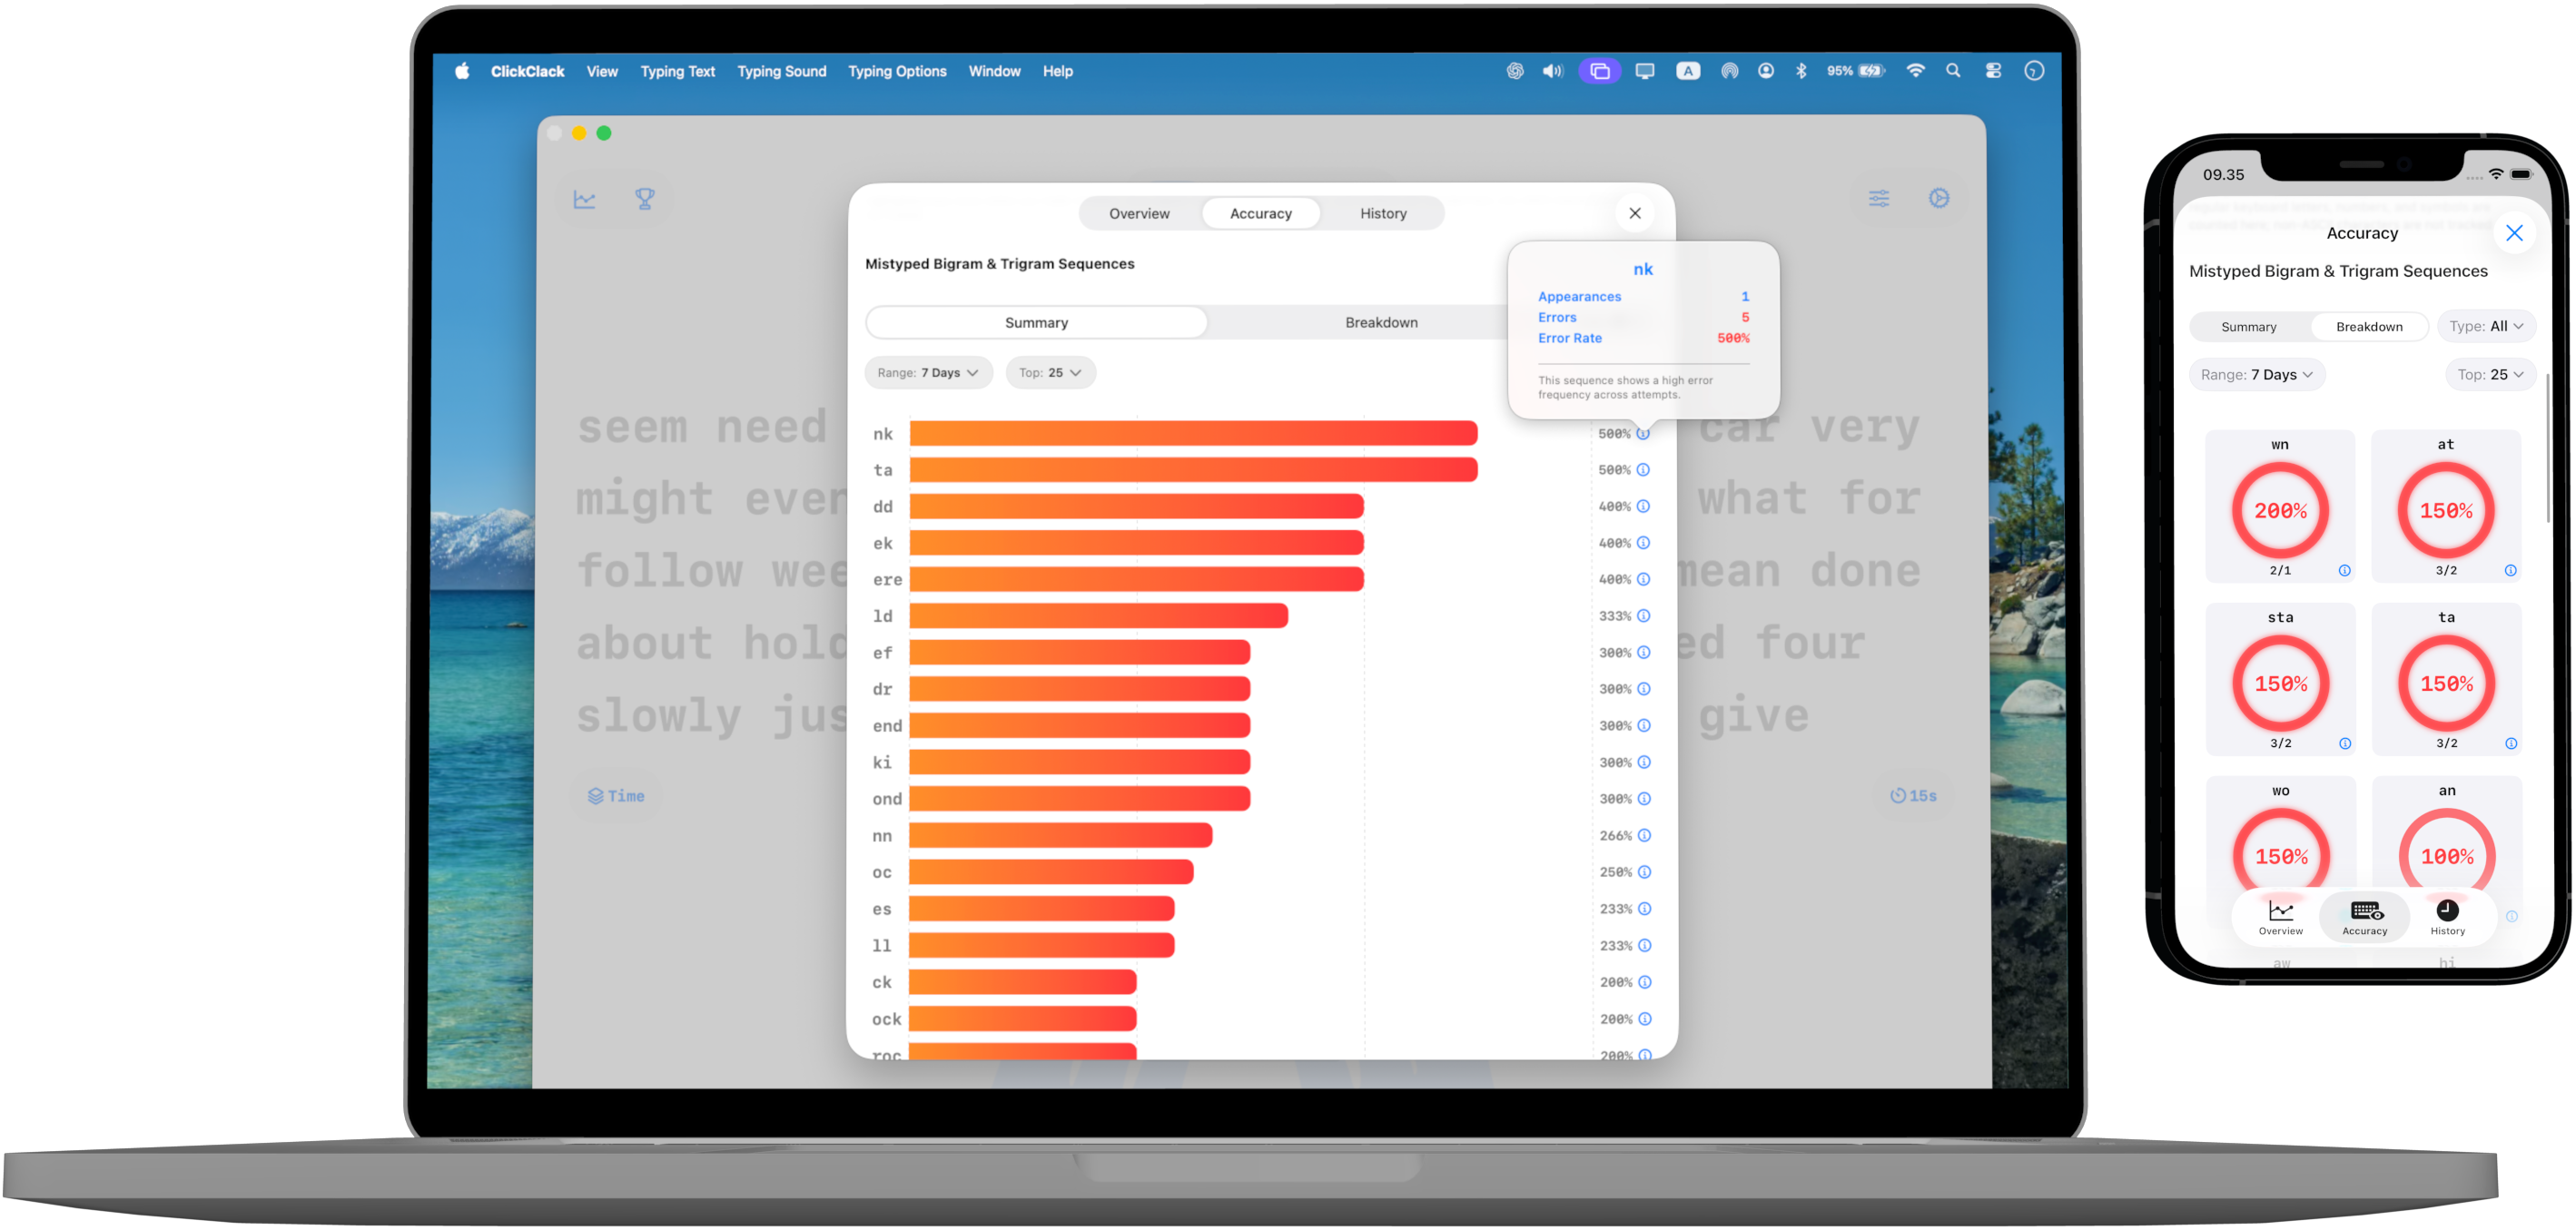Image resolution: width=2576 pixels, height=1230 pixels.
Task: Click the nk error rate bar
Action: click(1192, 434)
